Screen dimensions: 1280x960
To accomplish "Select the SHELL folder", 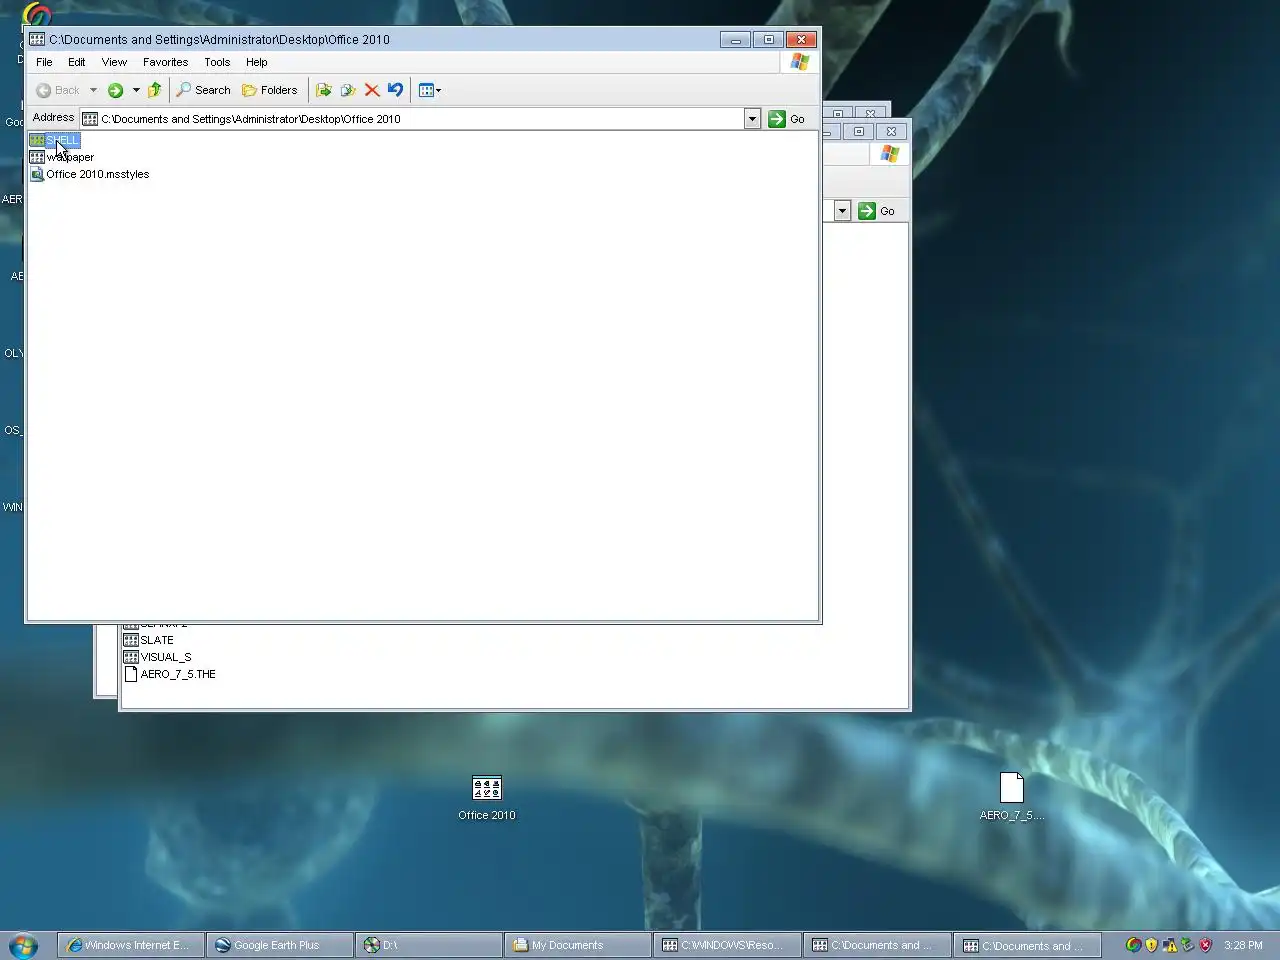I will 54,140.
